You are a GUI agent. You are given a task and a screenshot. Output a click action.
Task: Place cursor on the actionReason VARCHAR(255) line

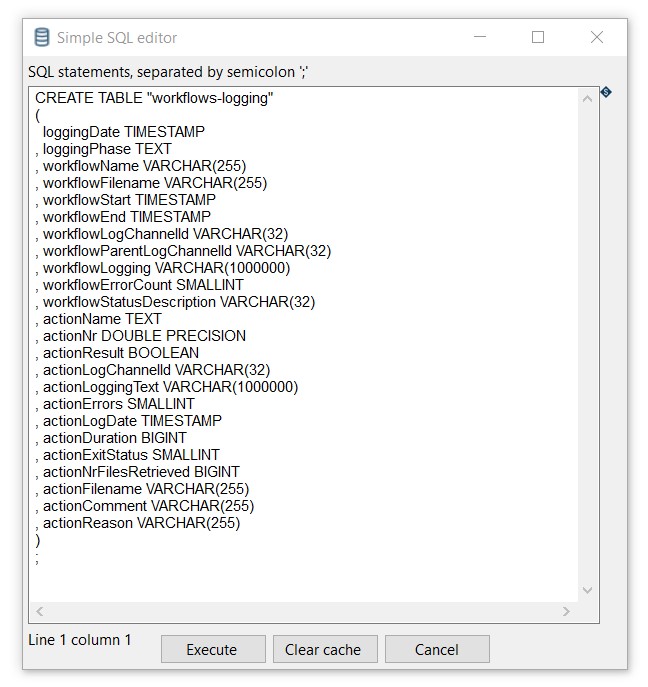(141, 523)
